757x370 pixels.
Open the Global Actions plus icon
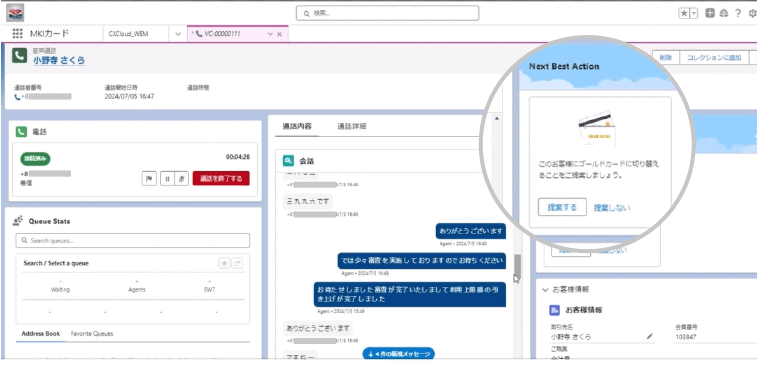tap(710, 14)
